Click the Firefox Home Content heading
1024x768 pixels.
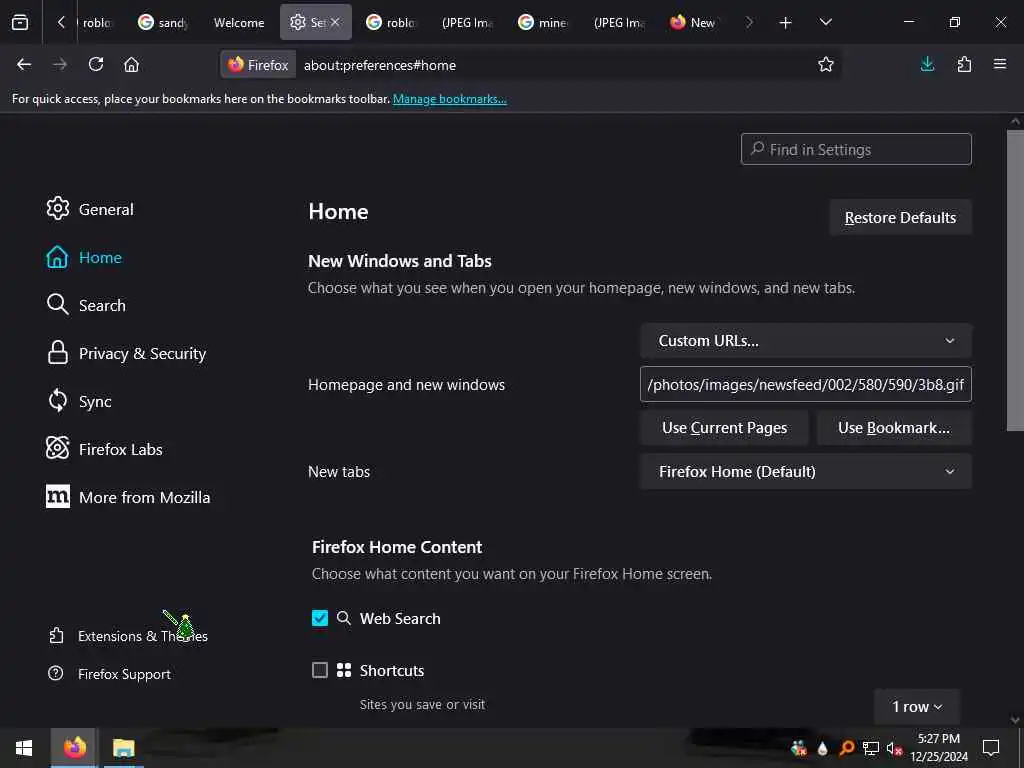[x=397, y=547]
